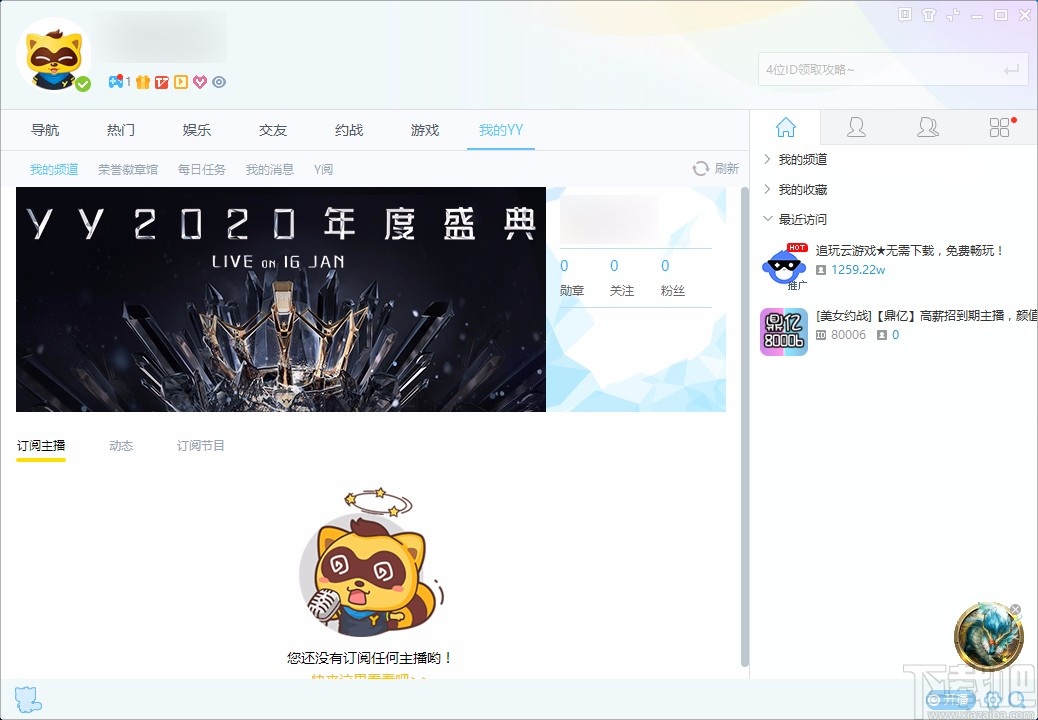The height and width of the screenshot is (720, 1038).
Task: Expand the 我的收藏 section
Action: tap(768, 188)
